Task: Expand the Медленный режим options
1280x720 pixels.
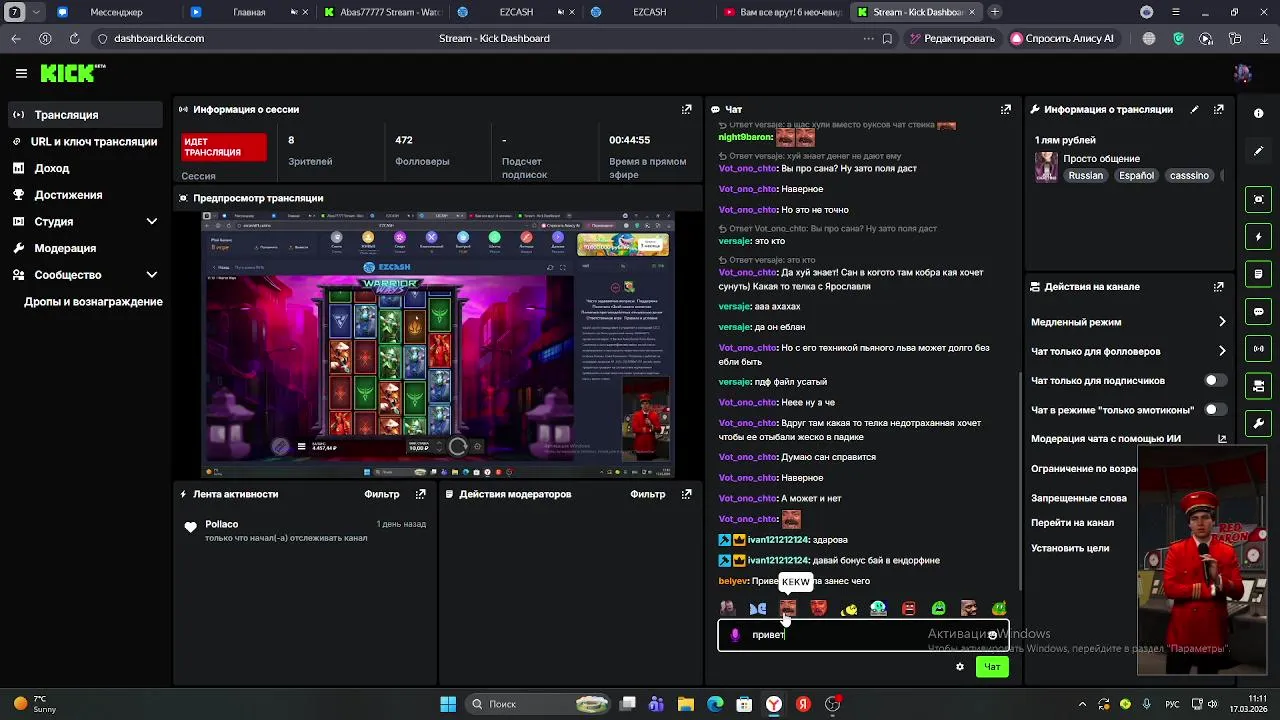Action: (x=1222, y=322)
